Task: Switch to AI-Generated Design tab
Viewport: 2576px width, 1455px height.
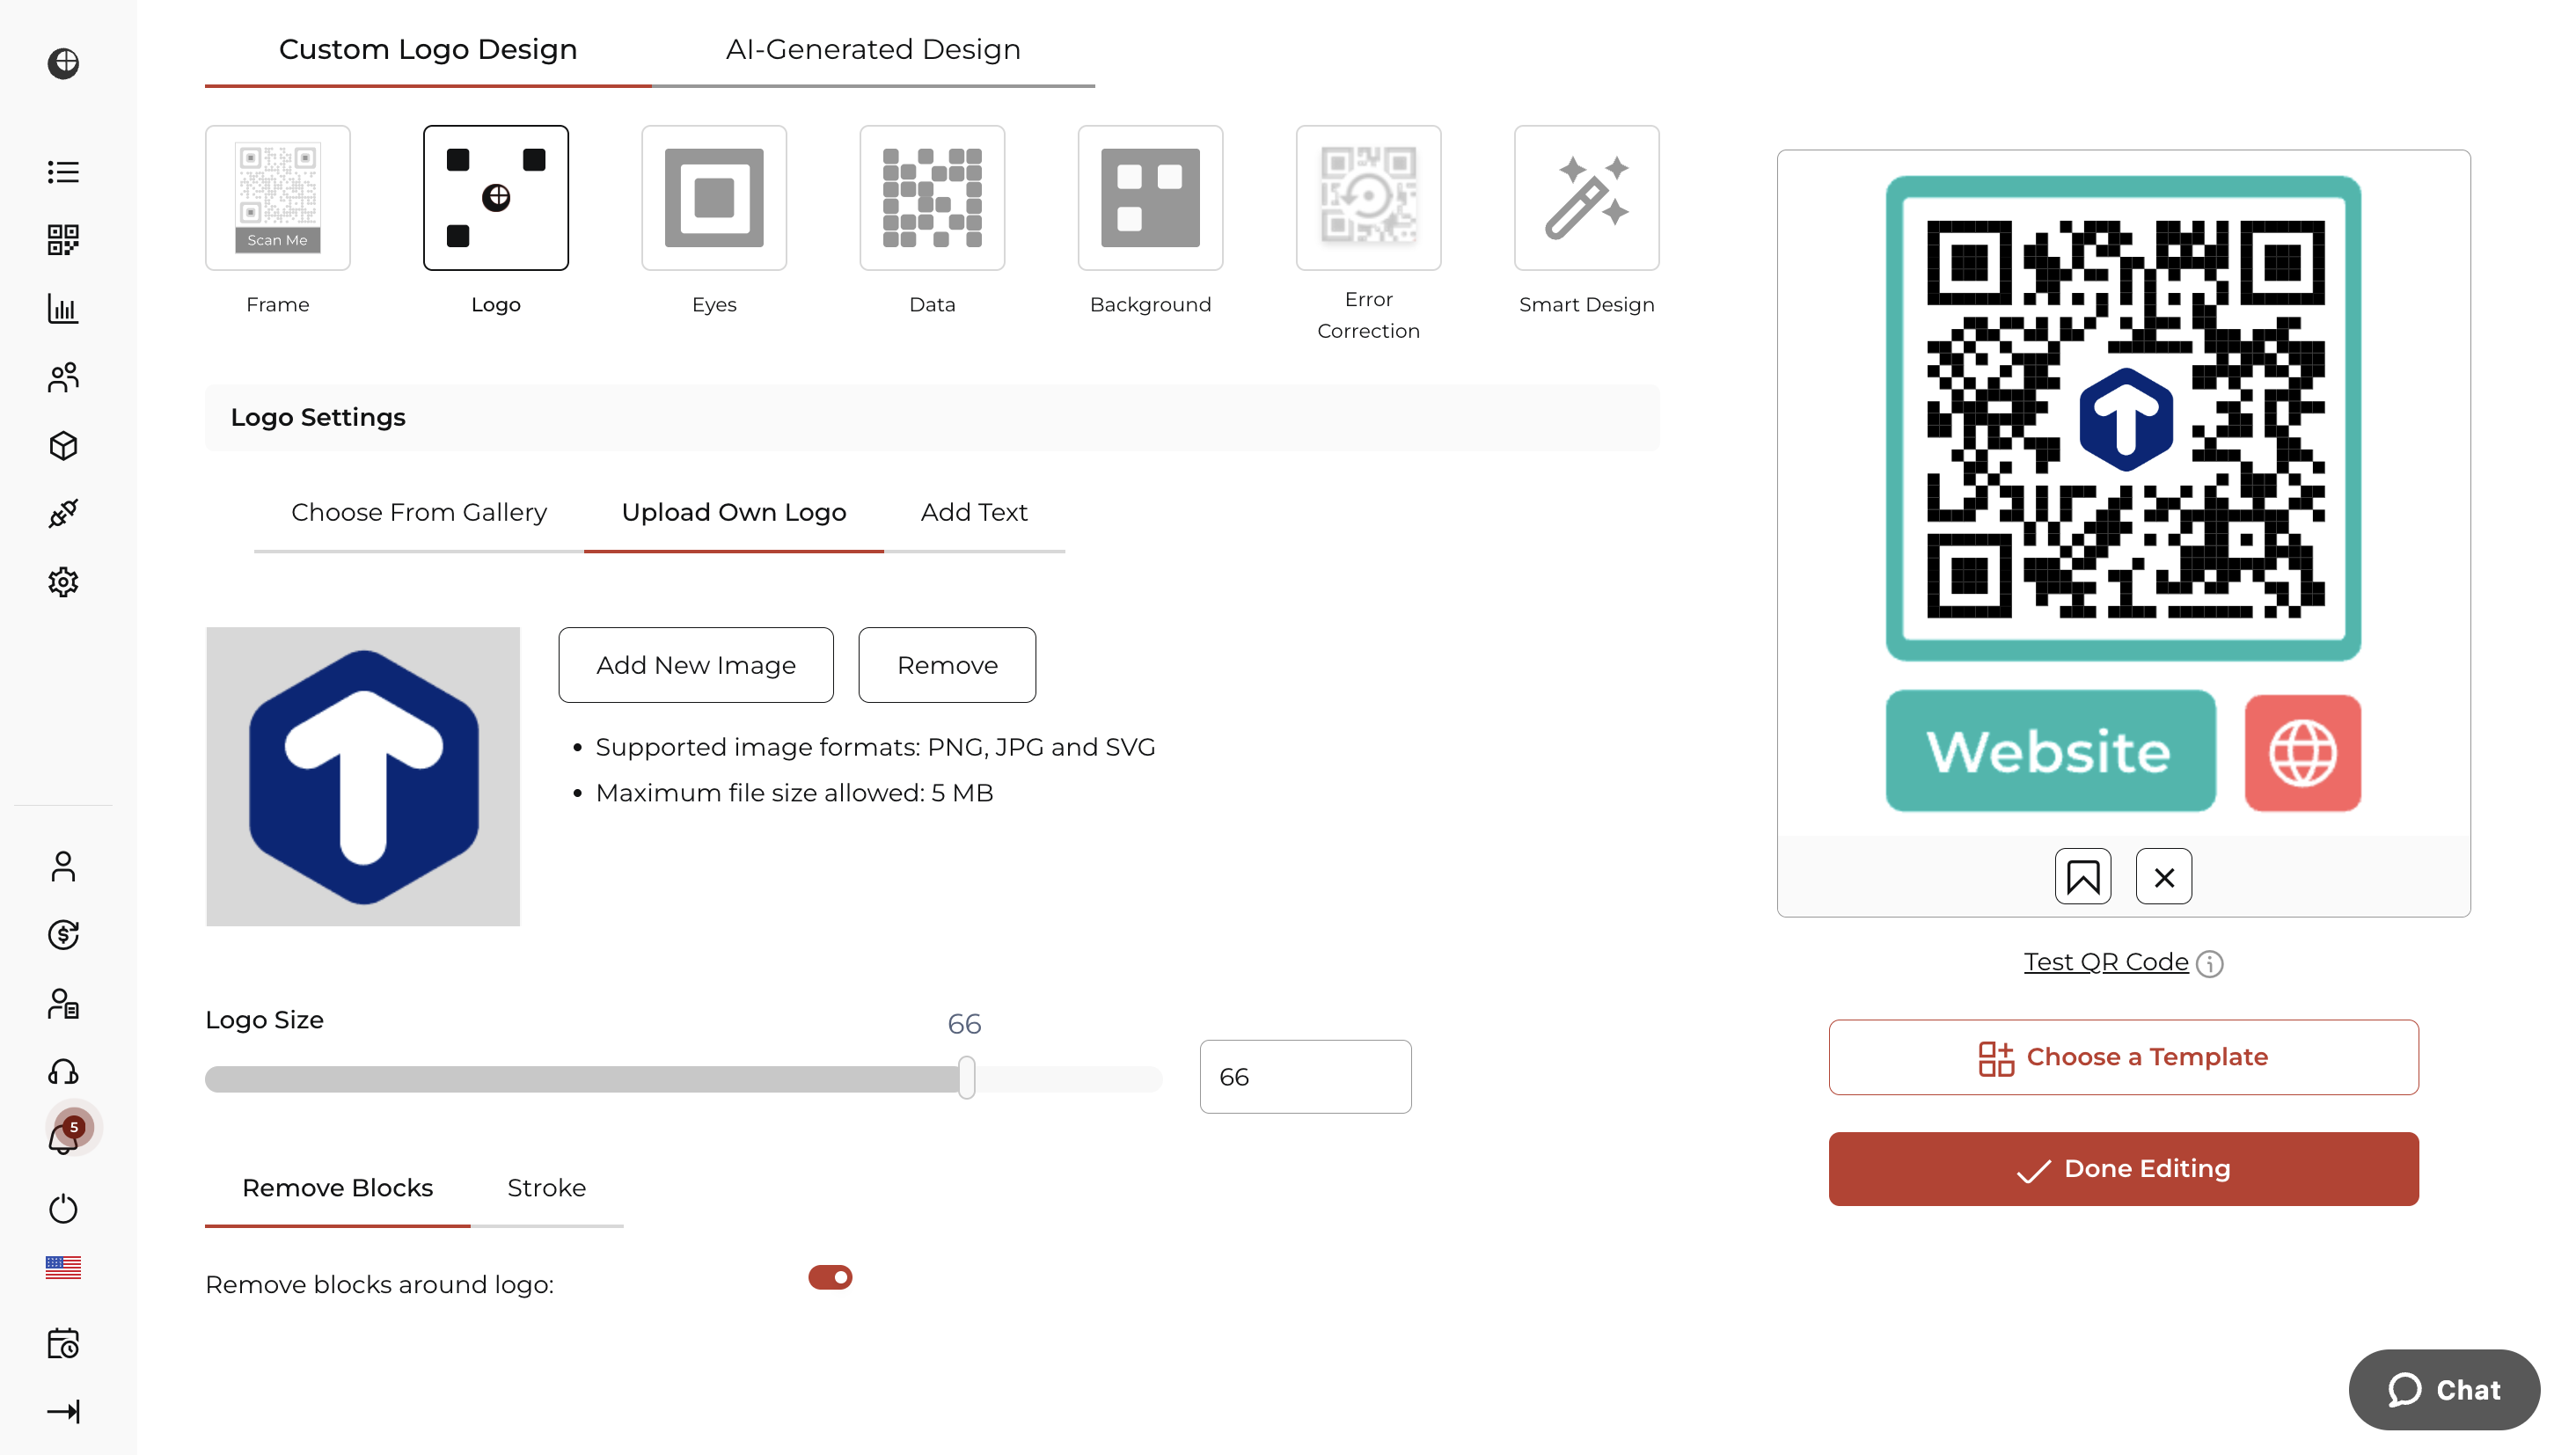Action: coord(873,49)
